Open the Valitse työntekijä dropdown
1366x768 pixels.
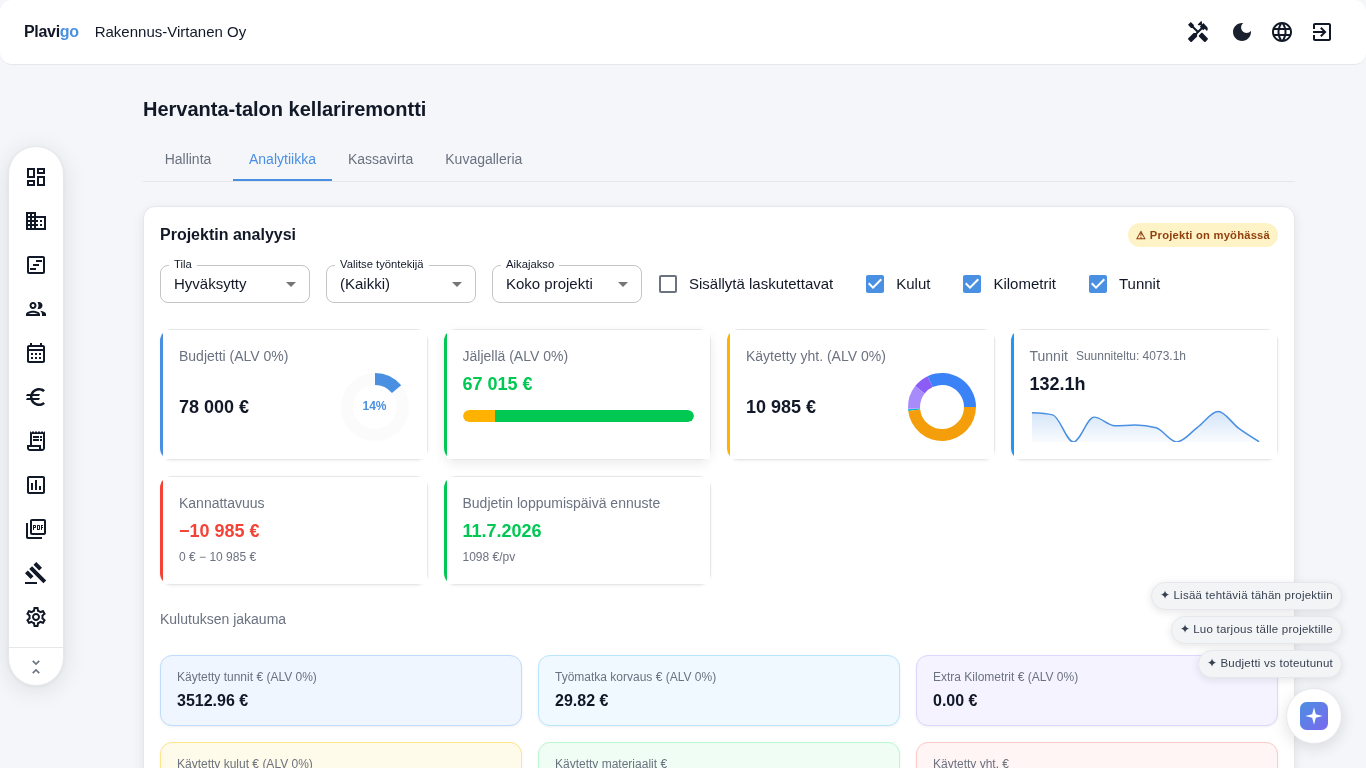tap(401, 284)
